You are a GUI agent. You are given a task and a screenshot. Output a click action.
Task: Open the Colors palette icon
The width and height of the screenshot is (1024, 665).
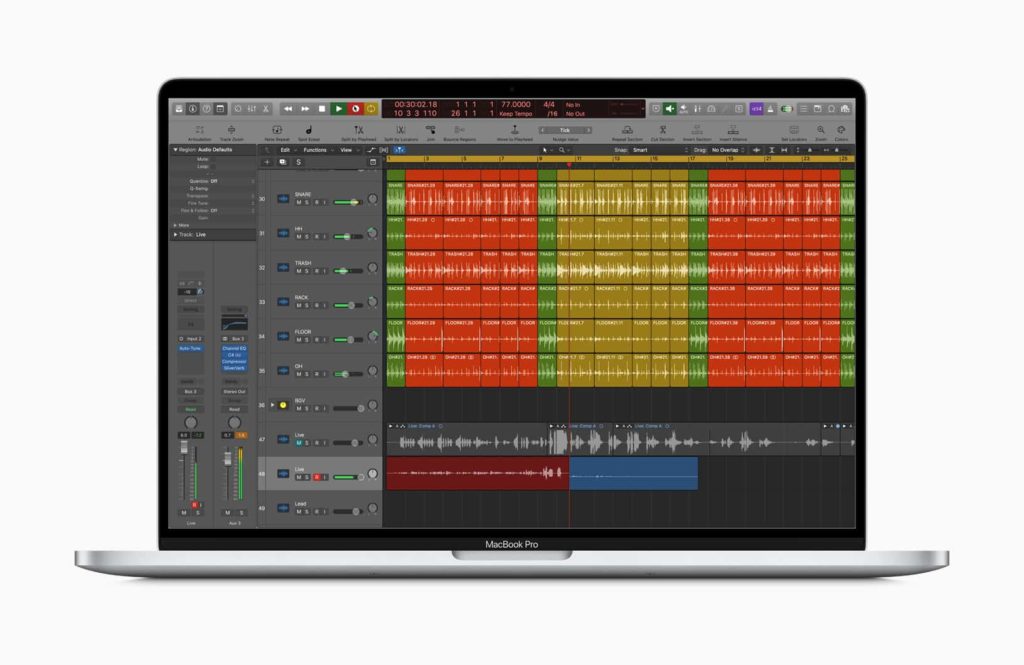(x=841, y=130)
